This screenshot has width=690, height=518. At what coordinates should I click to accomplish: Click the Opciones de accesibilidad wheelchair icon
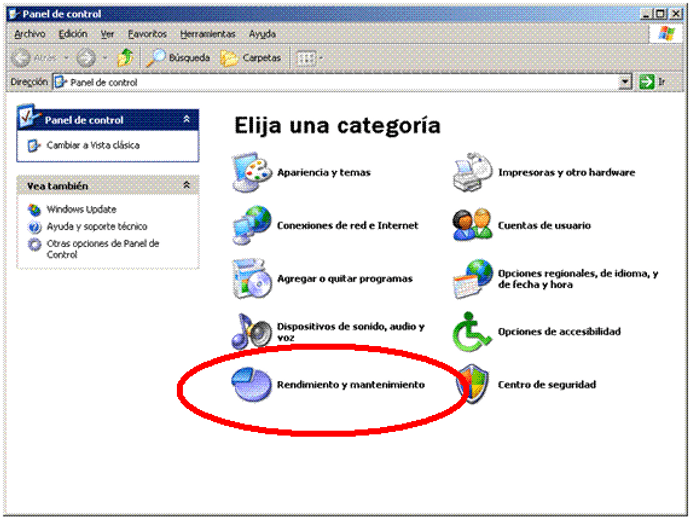472,331
